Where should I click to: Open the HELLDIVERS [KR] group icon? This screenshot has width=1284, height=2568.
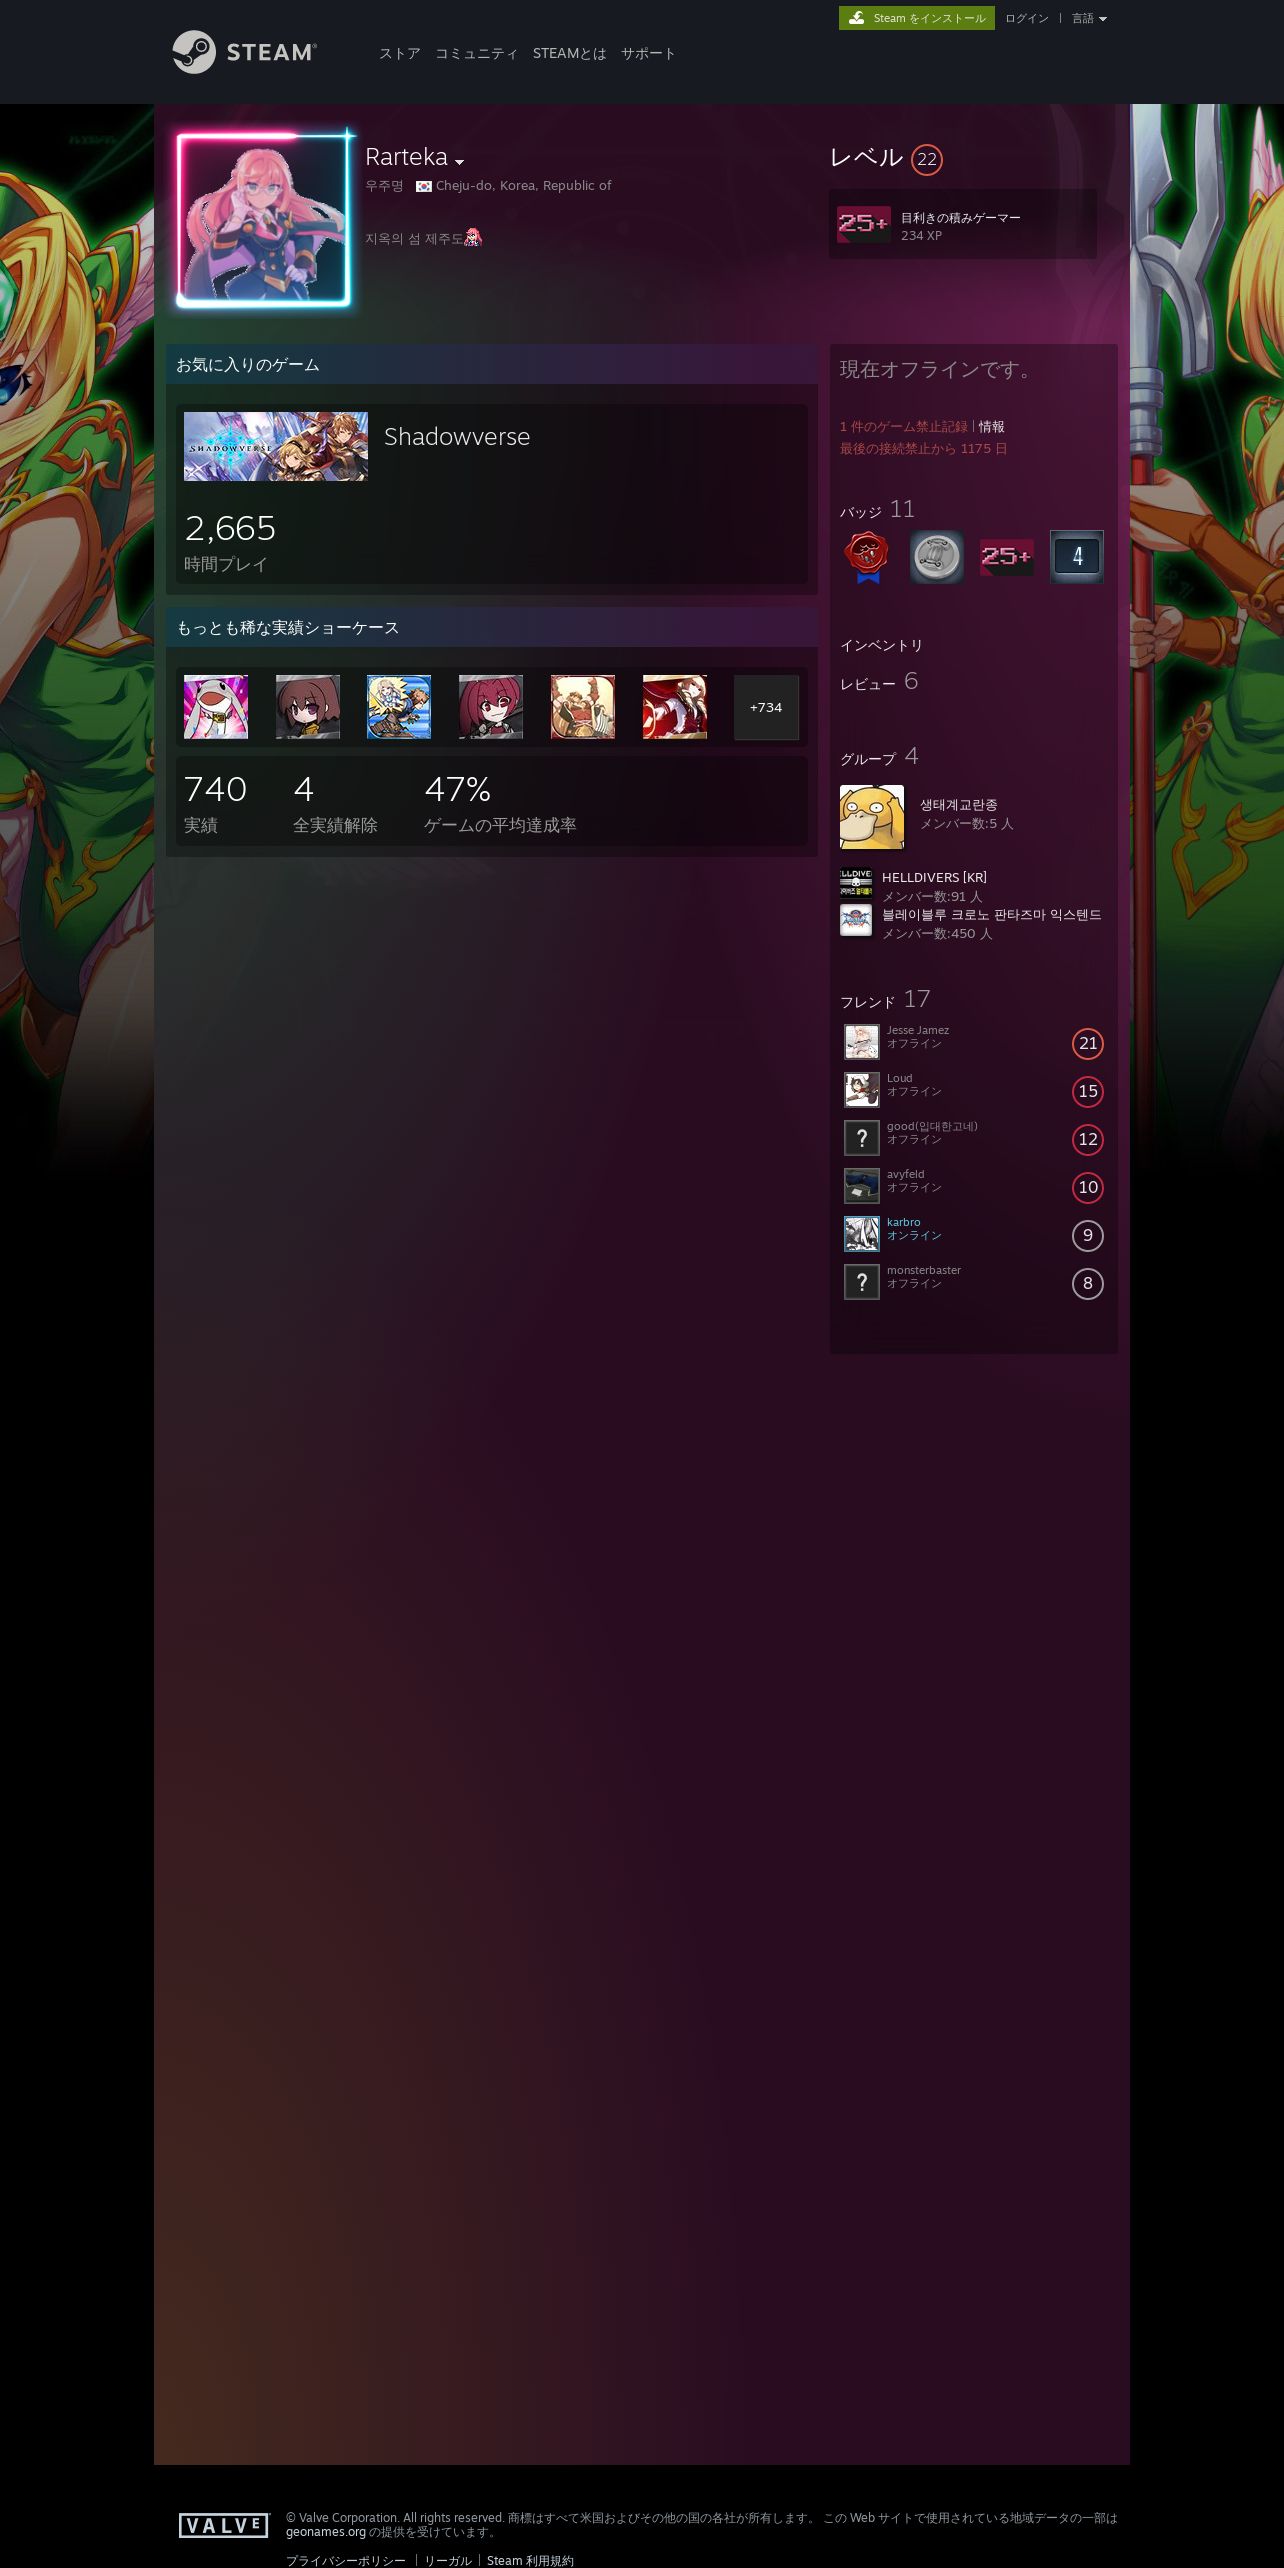tap(856, 883)
